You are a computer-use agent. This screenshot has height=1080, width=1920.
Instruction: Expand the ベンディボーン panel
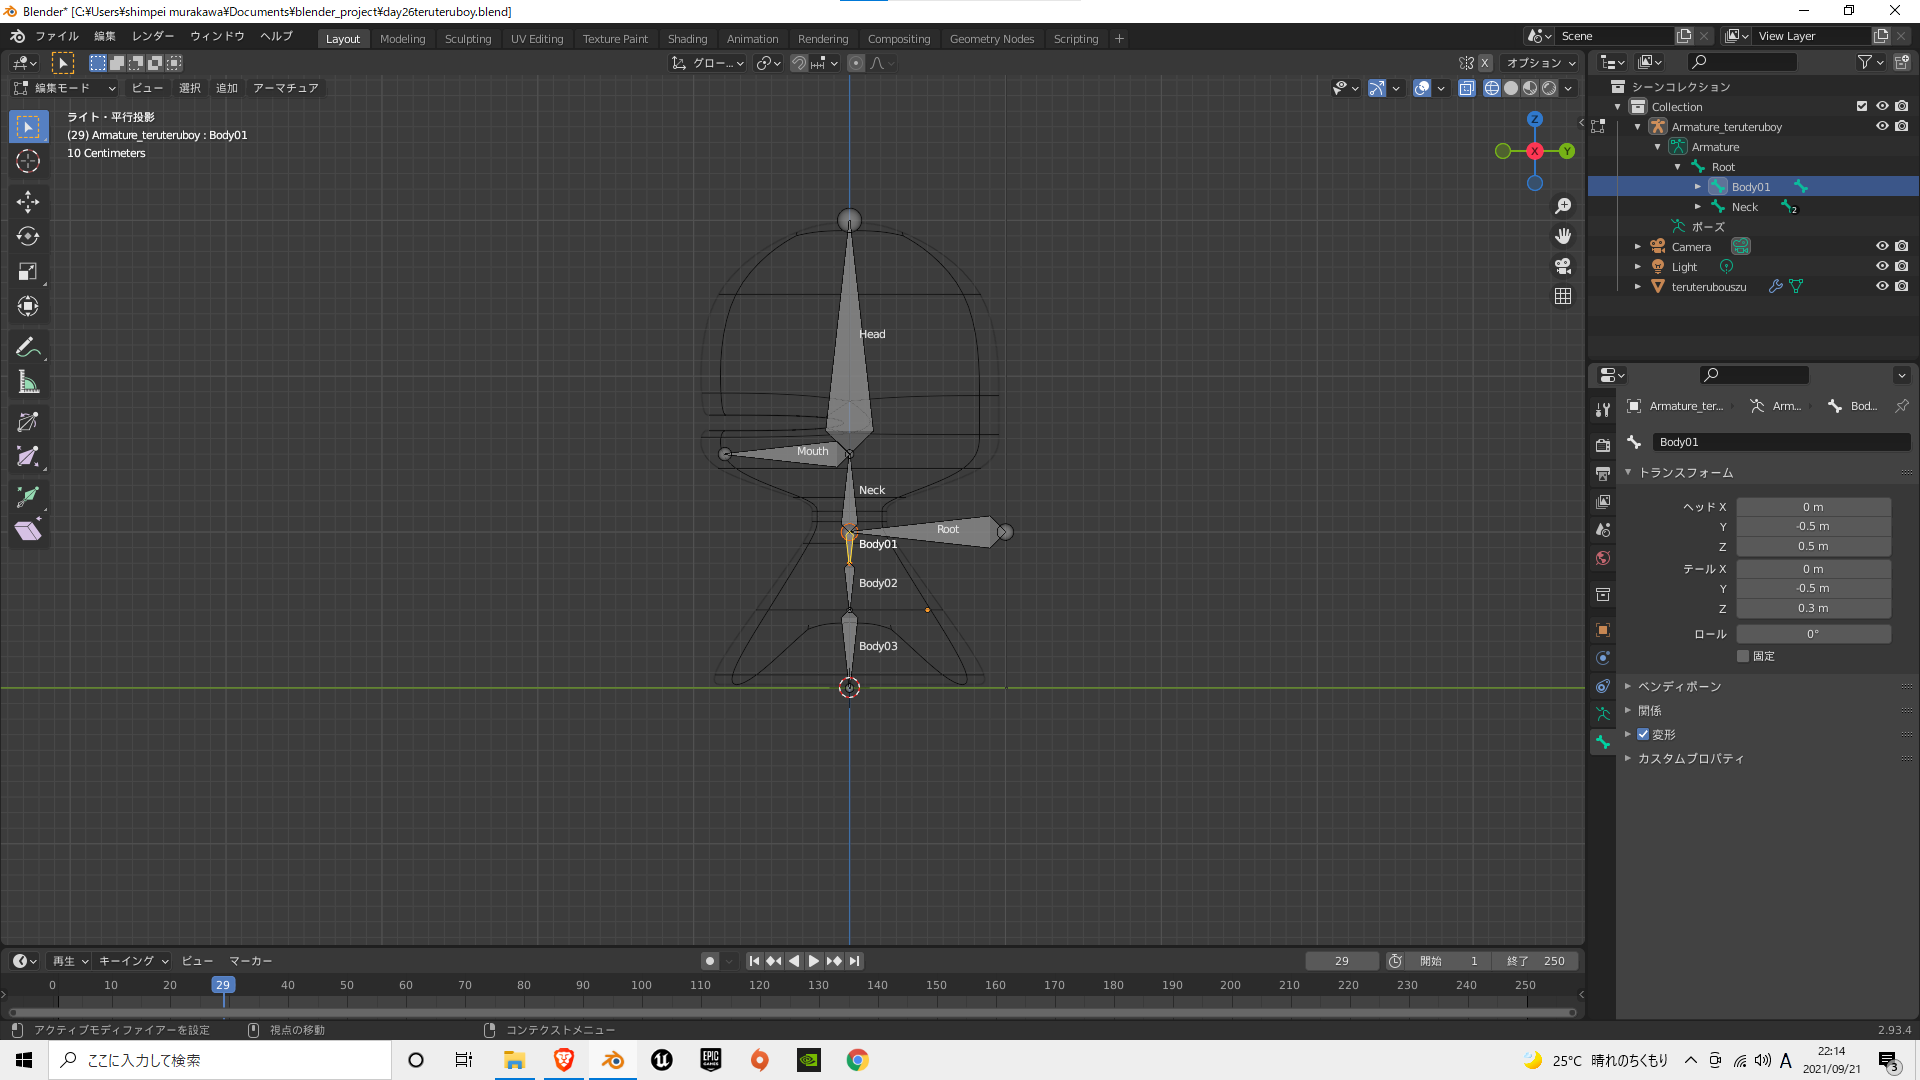point(1679,686)
